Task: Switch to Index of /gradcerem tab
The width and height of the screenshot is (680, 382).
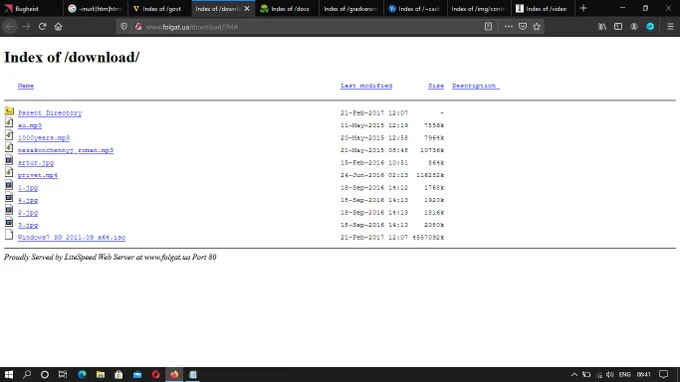Action: tap(351, 8)
